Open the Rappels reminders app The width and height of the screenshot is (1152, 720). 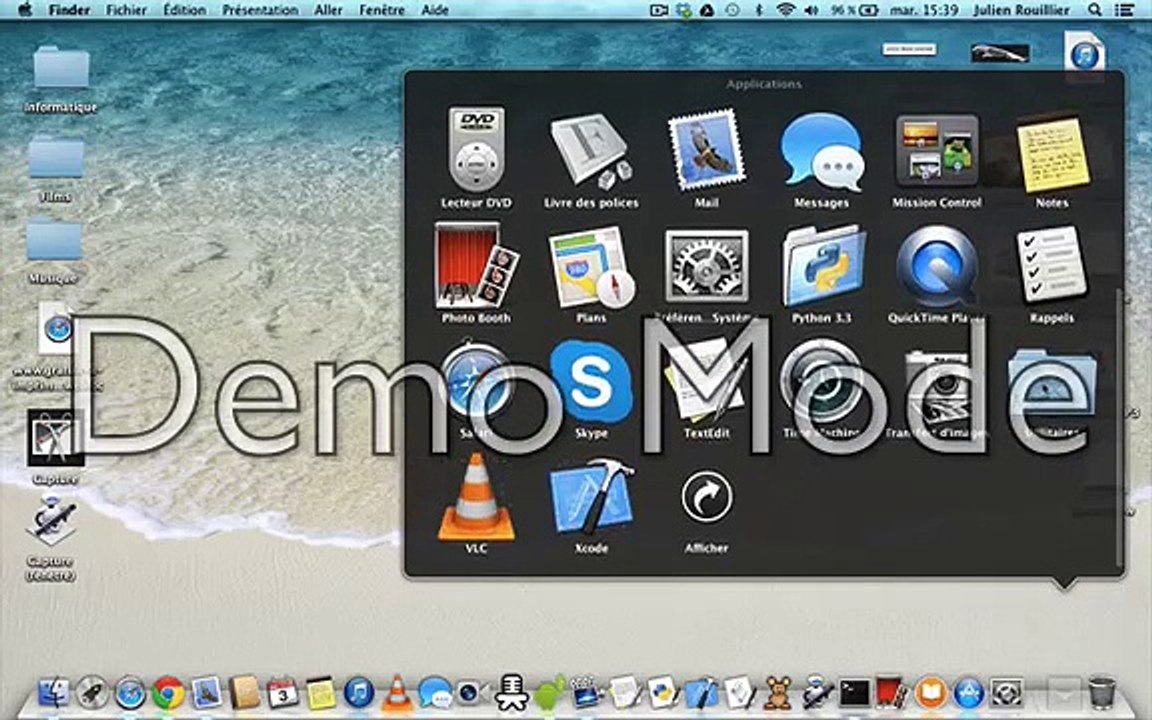coord(1052,264)
